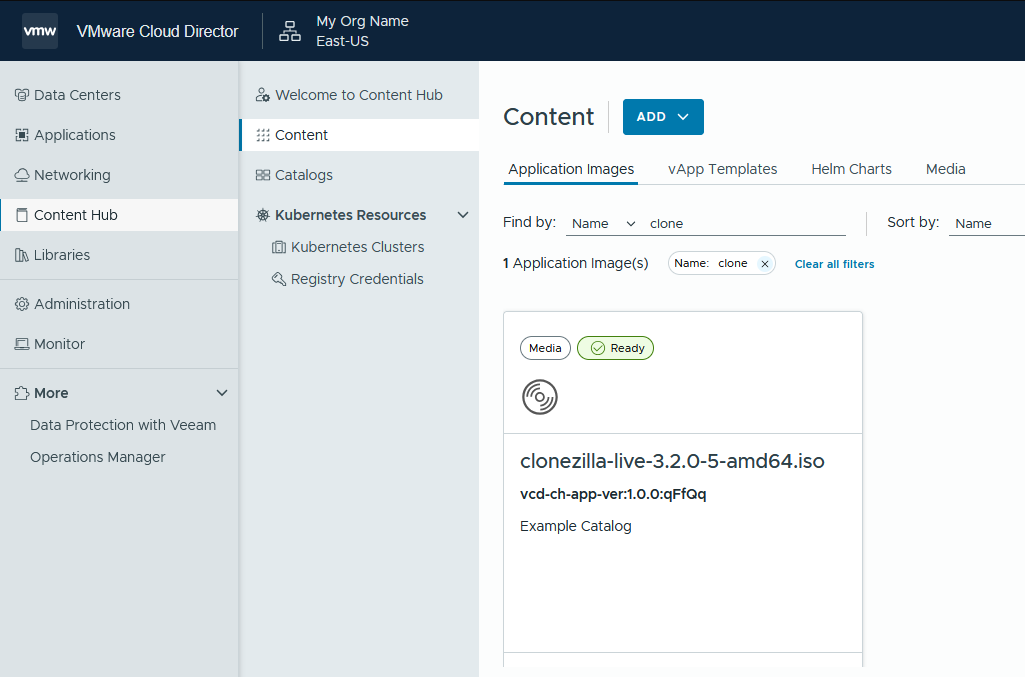Open Registry Credentials
This screenshot has height=677, width=1025.
(360, 279)
